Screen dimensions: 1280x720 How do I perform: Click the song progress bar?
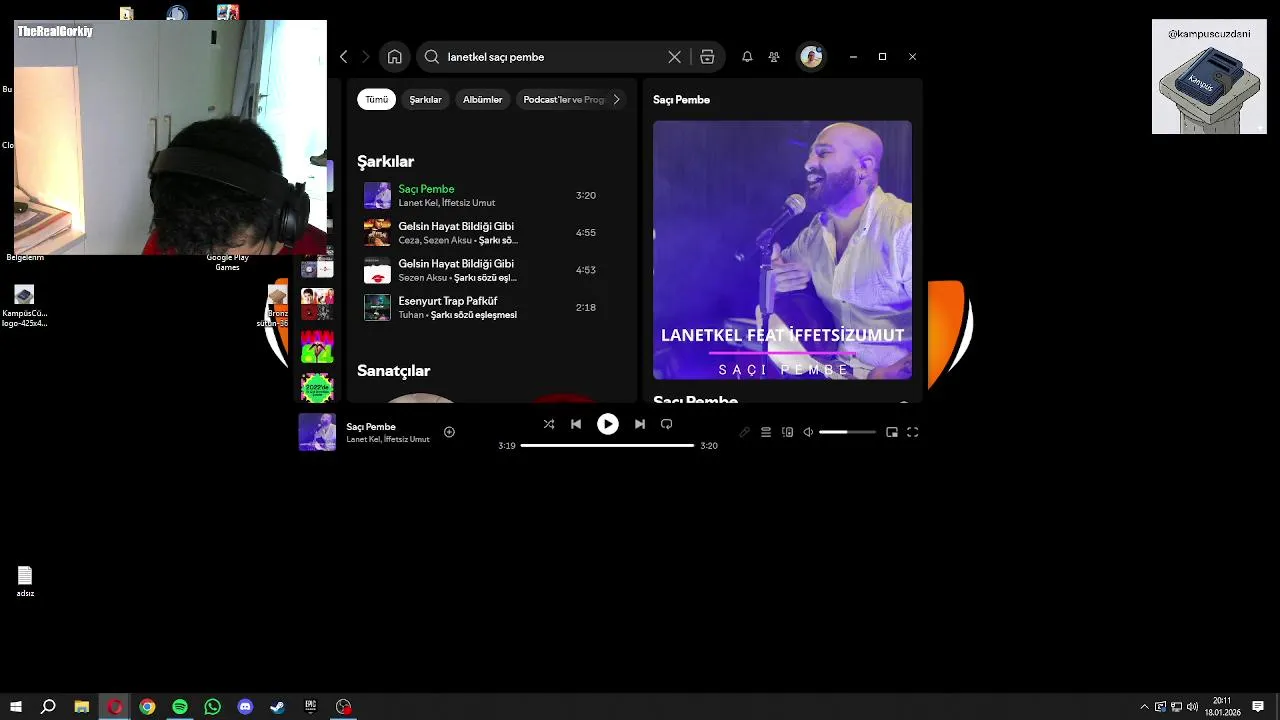[607, 445]
